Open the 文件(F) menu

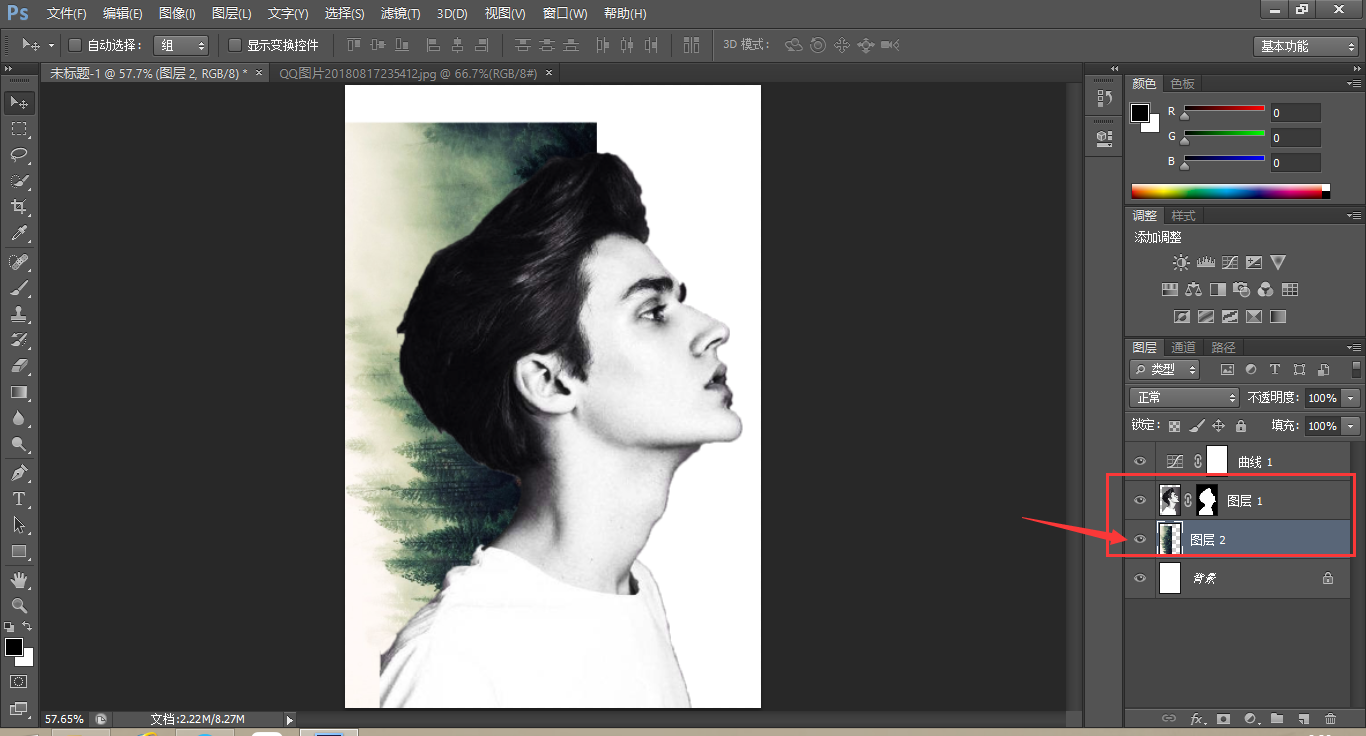67,14
